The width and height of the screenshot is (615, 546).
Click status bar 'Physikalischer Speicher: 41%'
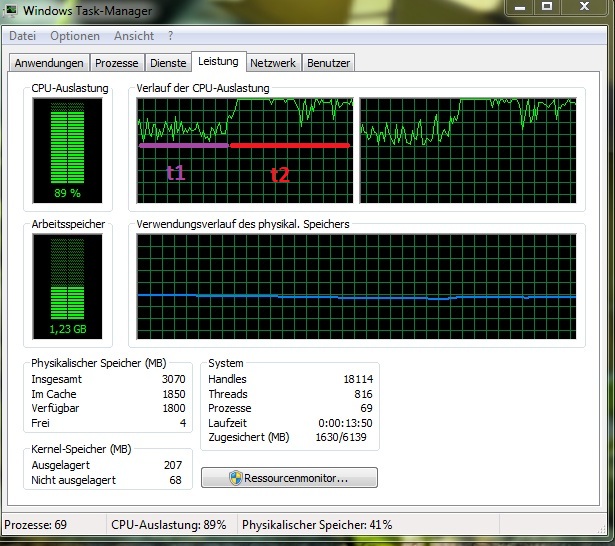click(317, 525)
